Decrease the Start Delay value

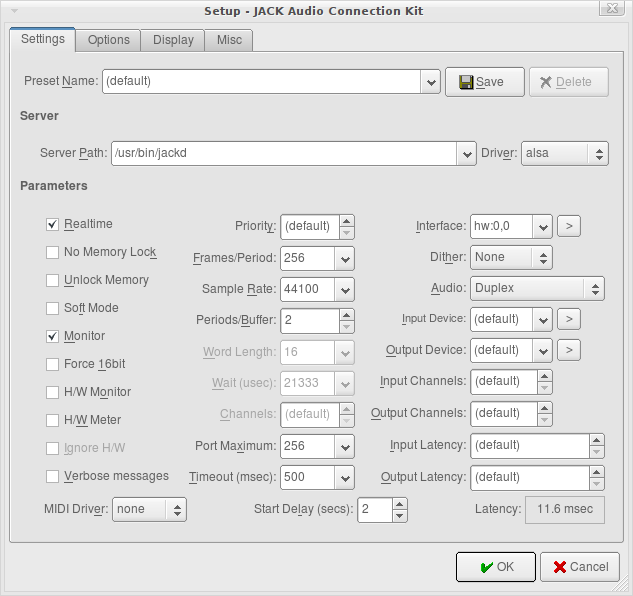point(400,516)
